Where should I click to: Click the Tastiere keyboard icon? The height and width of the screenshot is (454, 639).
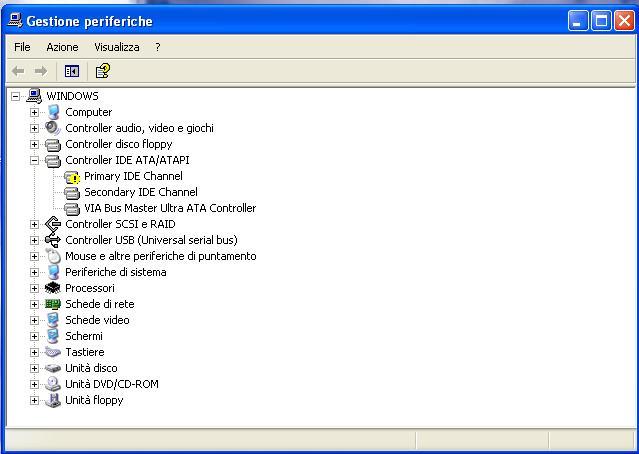tap(53, 352)
